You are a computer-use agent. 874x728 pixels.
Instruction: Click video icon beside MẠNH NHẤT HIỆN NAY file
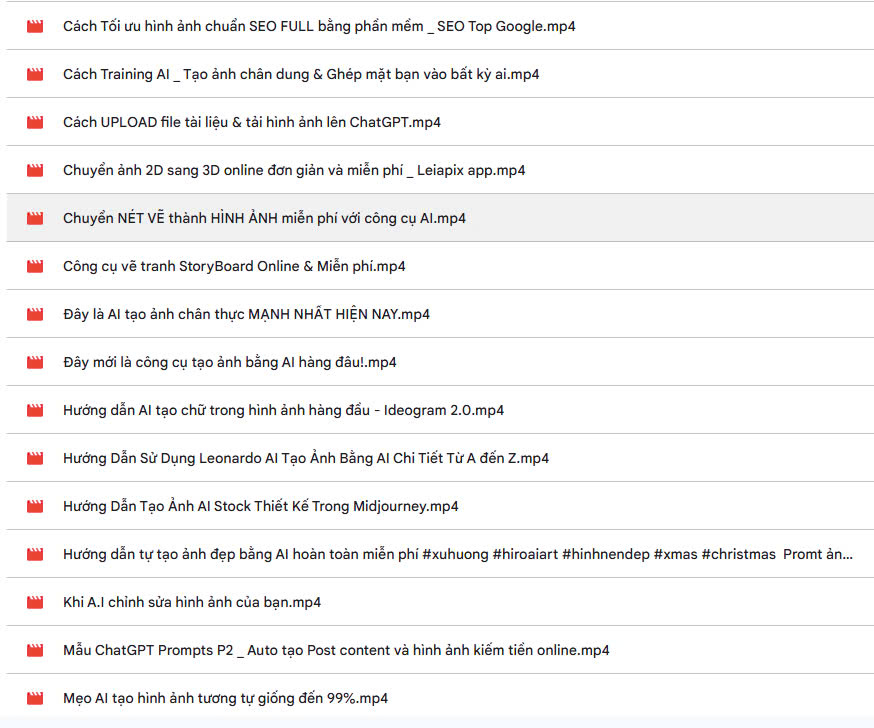click(35, 314)
